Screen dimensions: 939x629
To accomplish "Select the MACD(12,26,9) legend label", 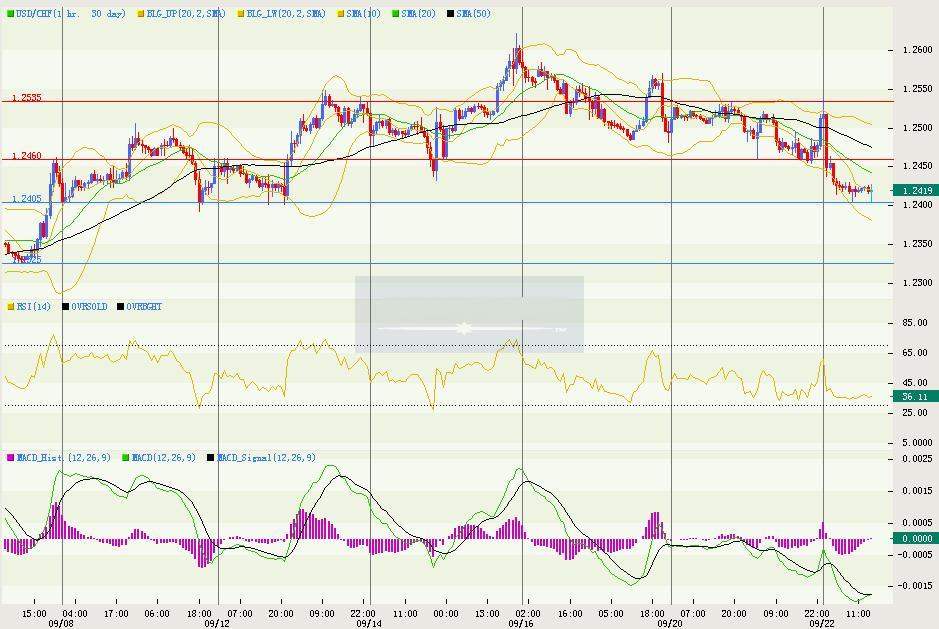I will pyautogui.click(x=163, y=458).
